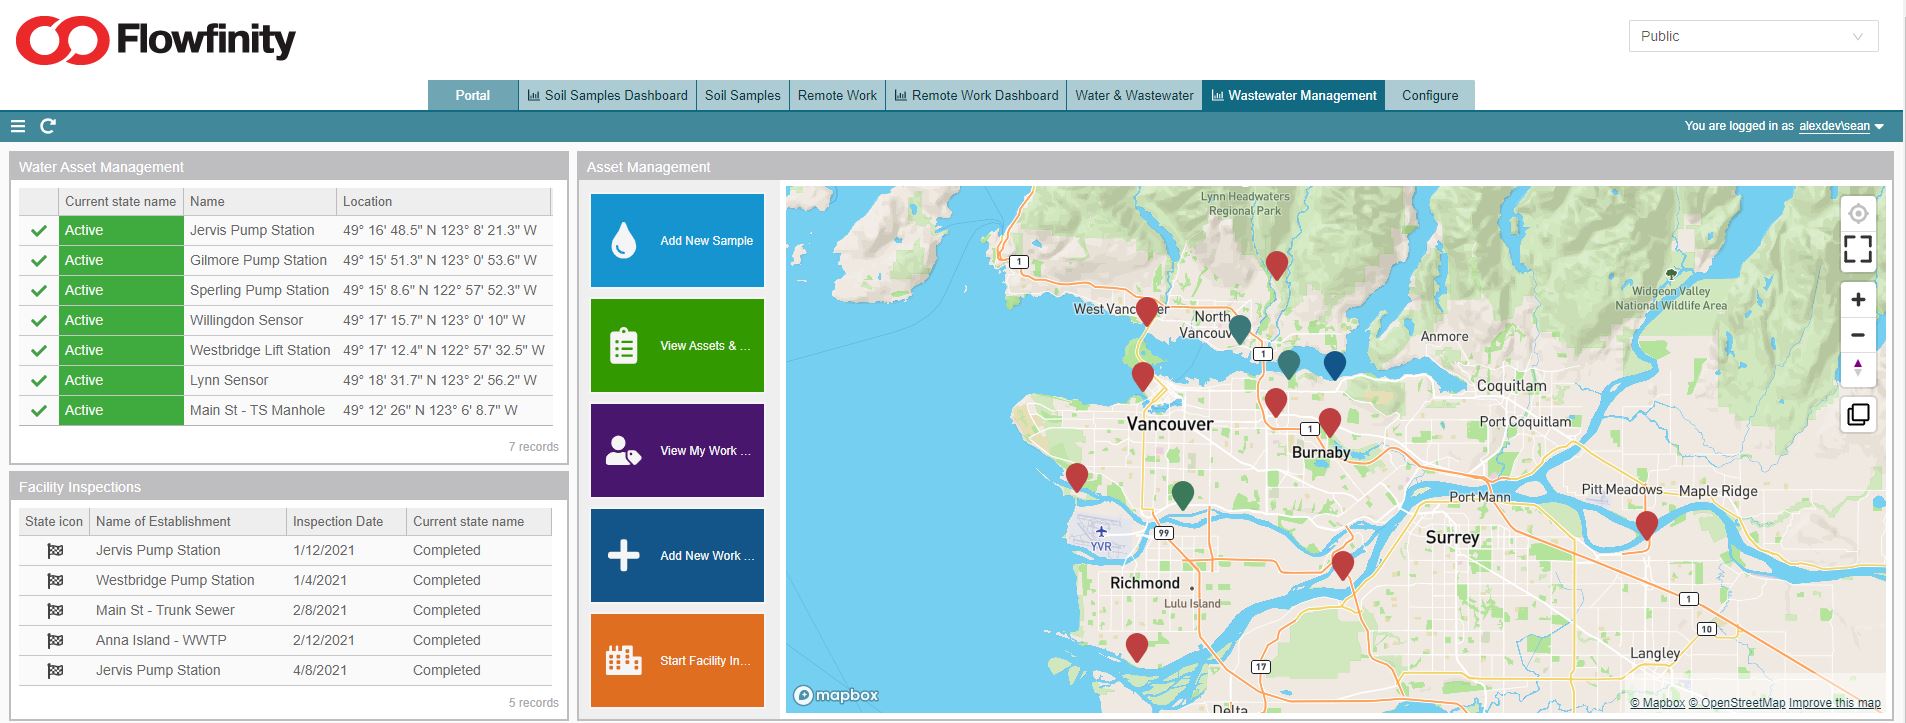Zoom out on the map

click(1857, 335)
